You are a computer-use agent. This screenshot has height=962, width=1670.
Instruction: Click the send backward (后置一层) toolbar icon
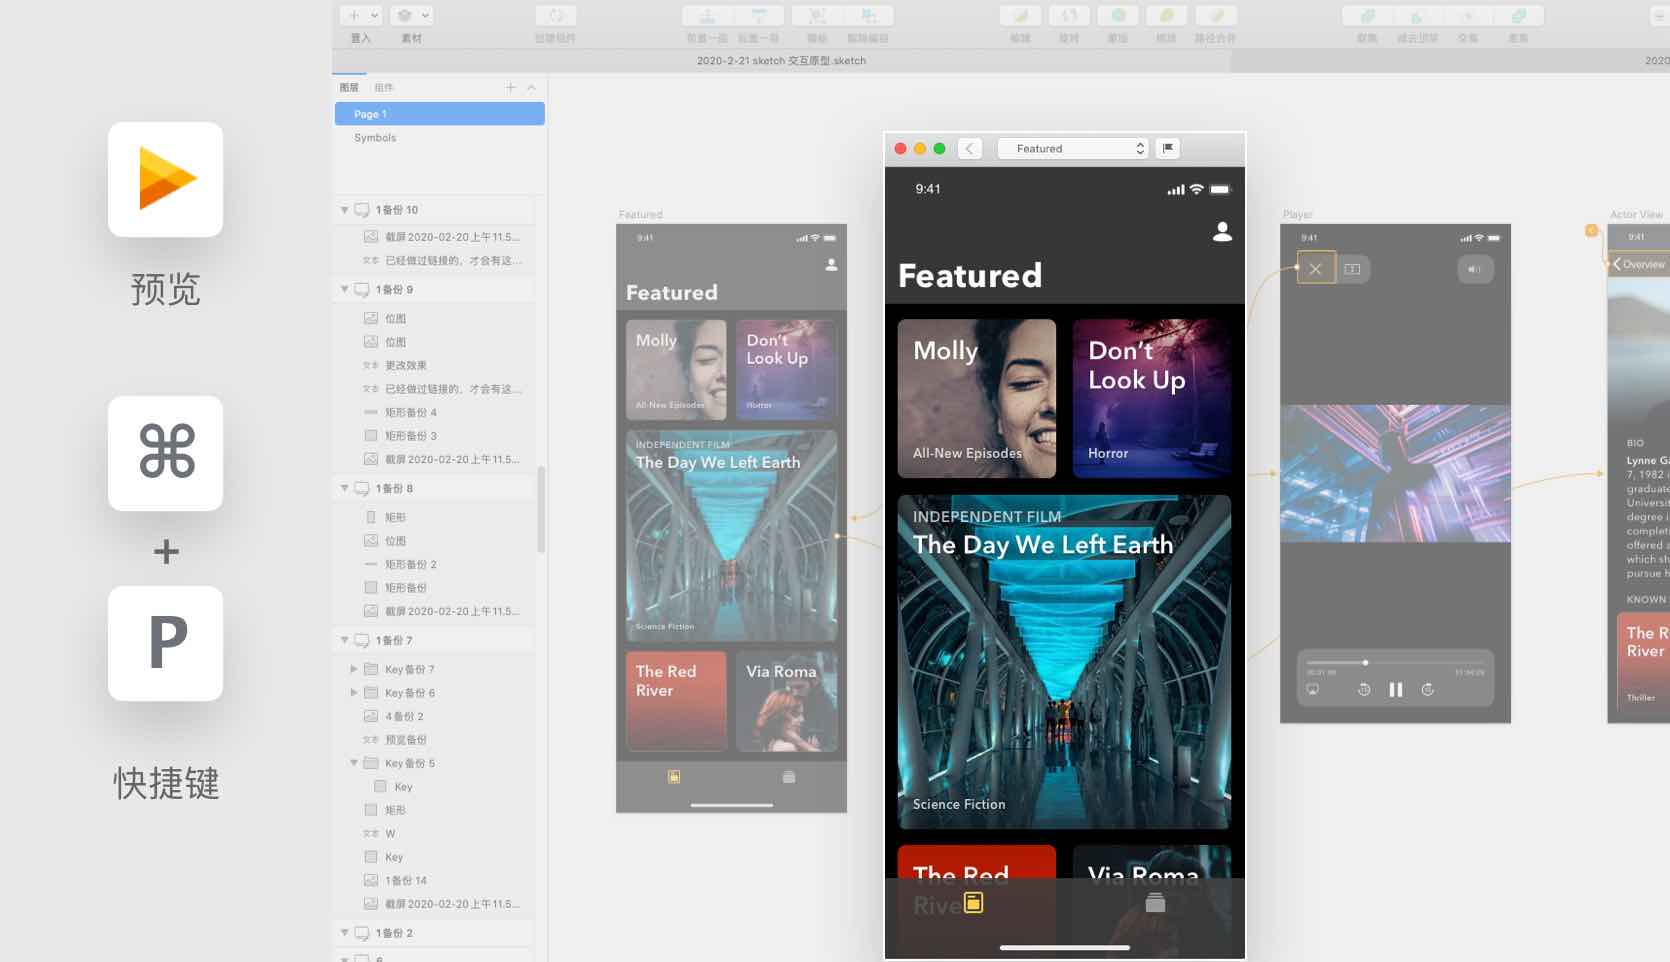tap(759, 15)
